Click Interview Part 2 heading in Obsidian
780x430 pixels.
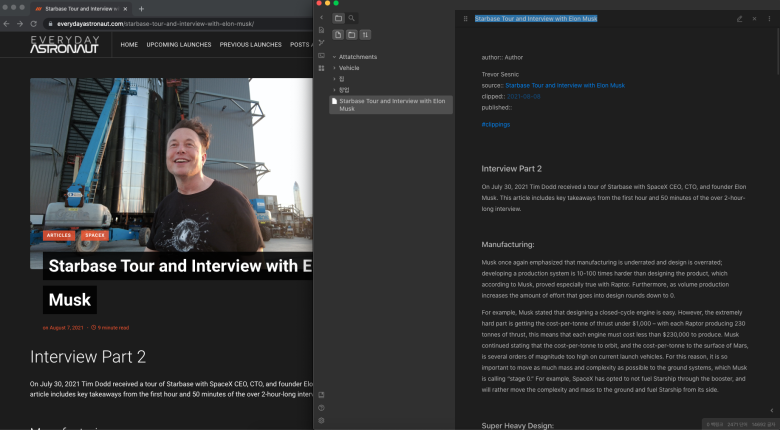(x=511, y=169)
